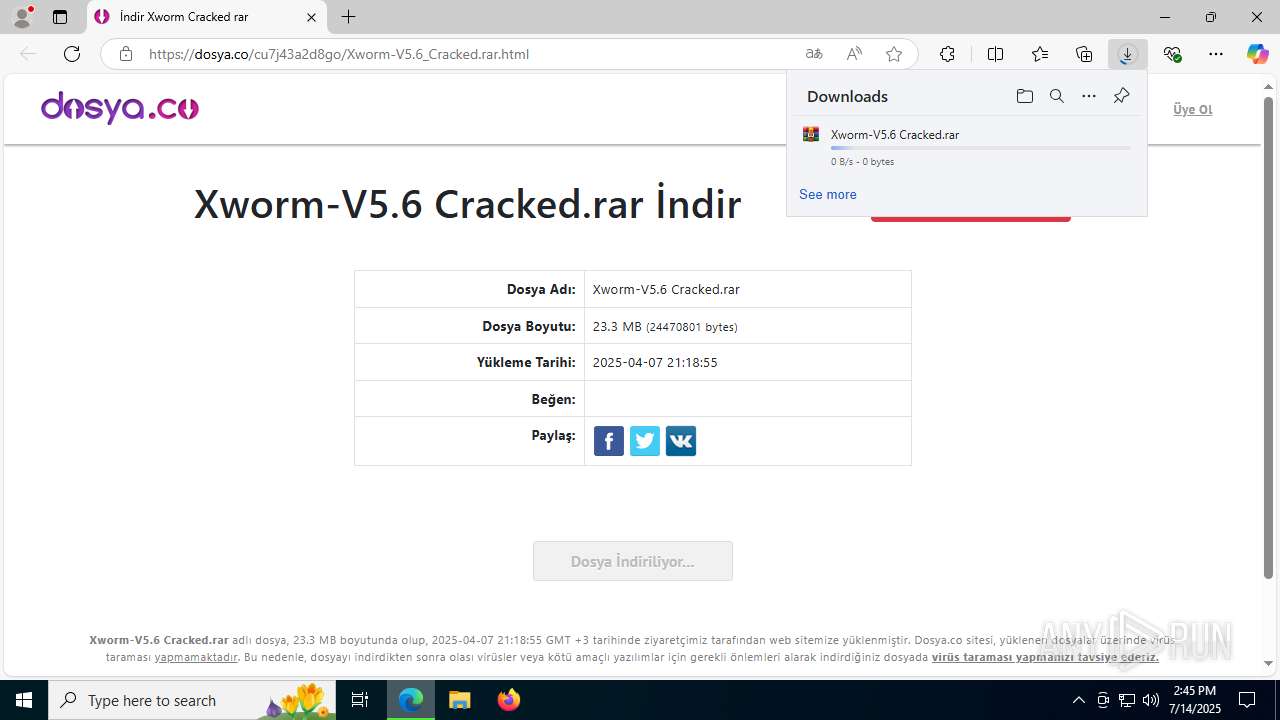Go to dosya.co logo homepage
This screenshot has width=1280, height=720.
click(x=119, y=107)
